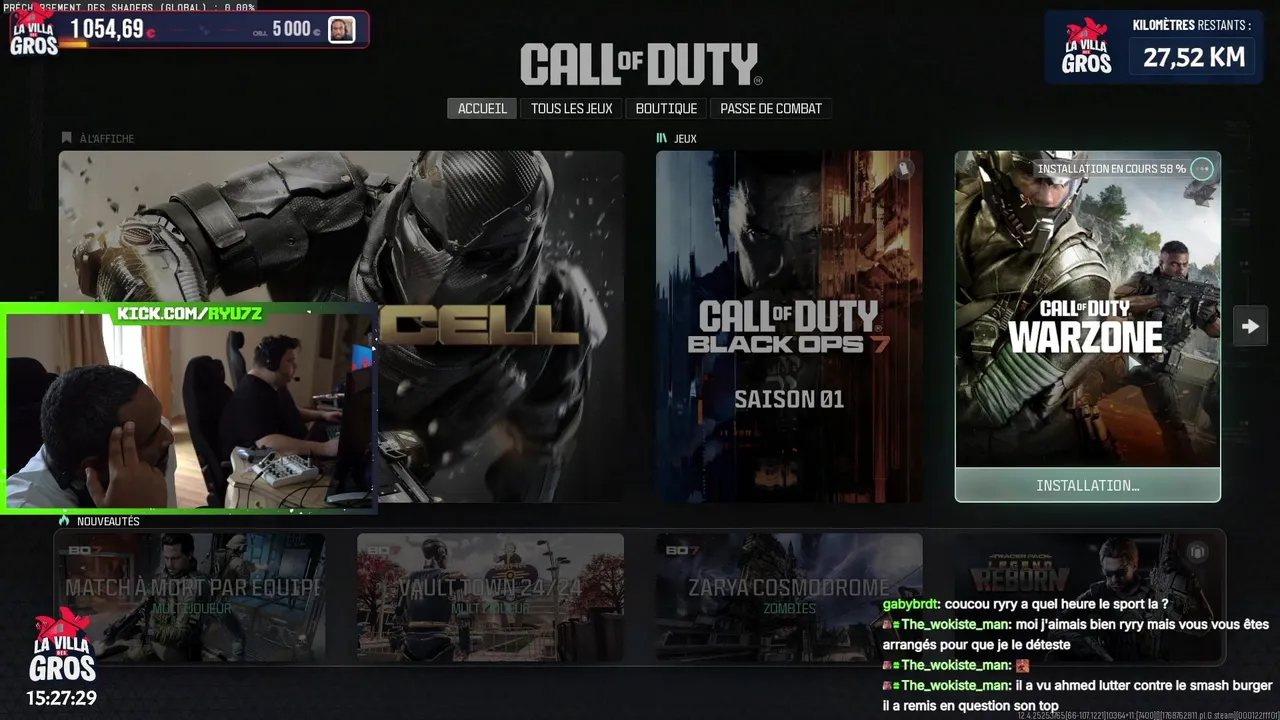The image size is (1280, 720).
Task: Click the NOUVEAUTÉS section heading
Action: pyautogui.click(x=108, y=521)
